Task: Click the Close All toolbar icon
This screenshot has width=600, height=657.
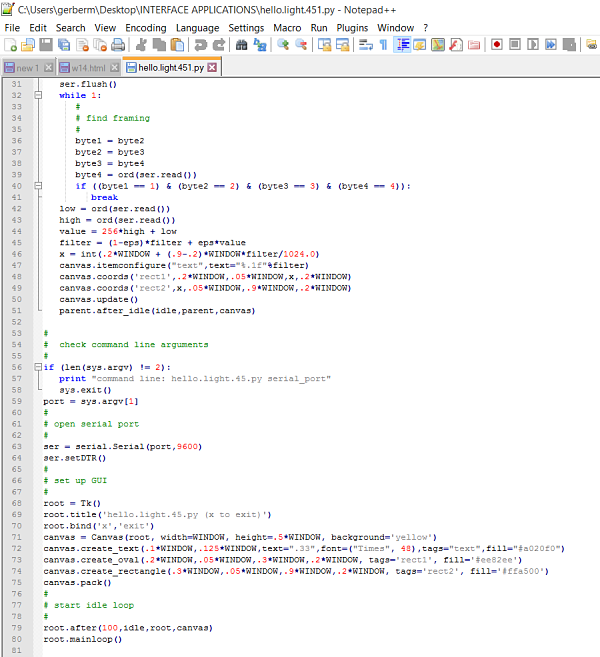Action: 100,44
